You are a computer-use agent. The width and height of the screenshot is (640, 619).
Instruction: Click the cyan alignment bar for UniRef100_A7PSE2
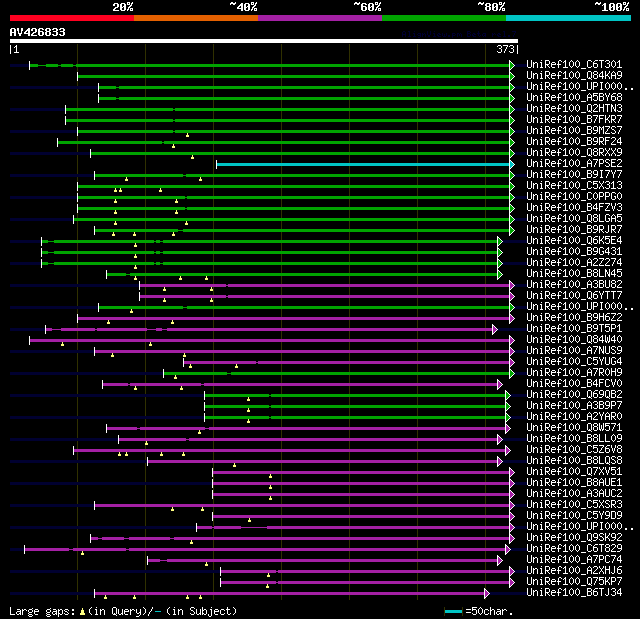coord(363,164)
